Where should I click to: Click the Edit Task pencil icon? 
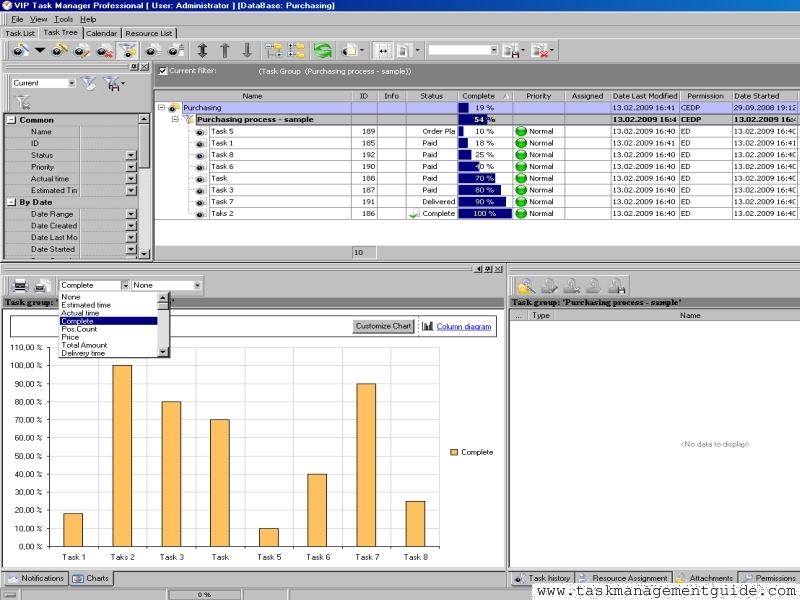82,51
